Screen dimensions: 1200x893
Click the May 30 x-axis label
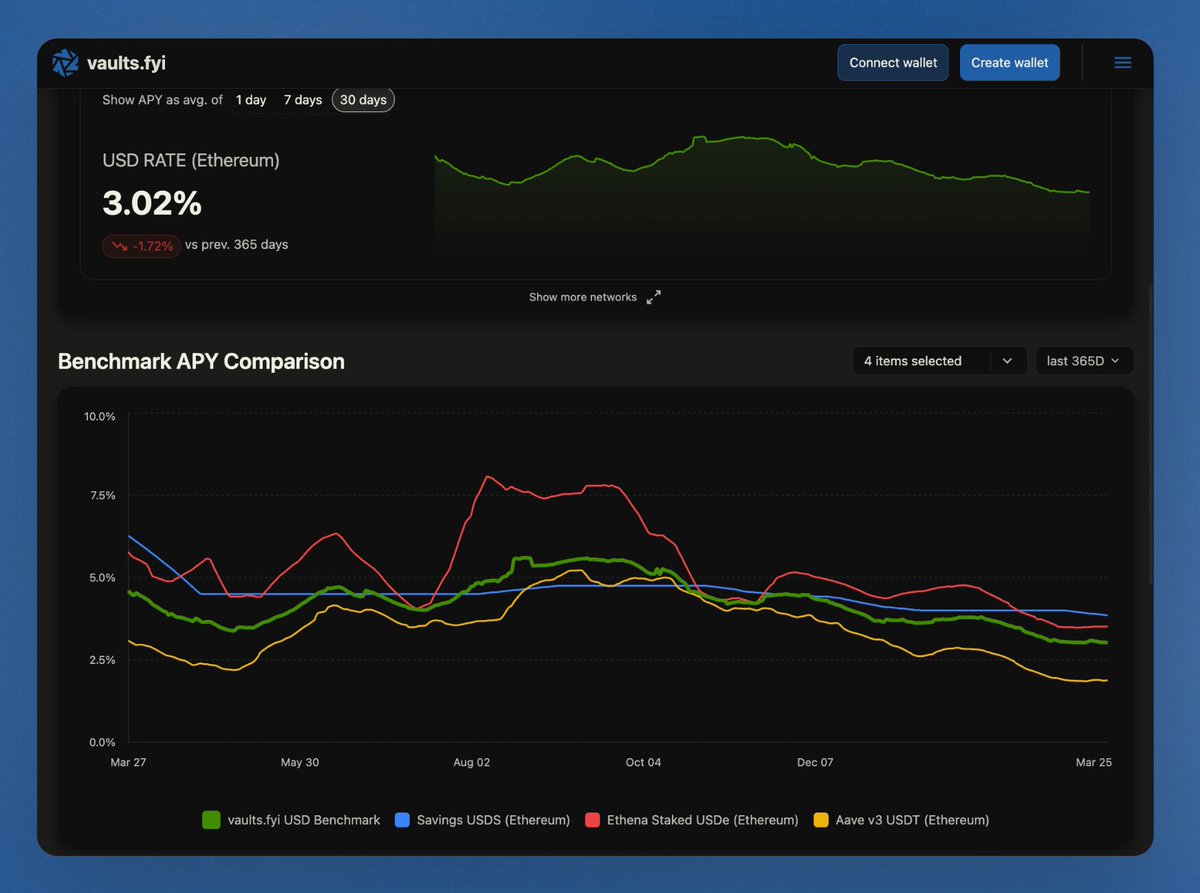tap(300, 762)
